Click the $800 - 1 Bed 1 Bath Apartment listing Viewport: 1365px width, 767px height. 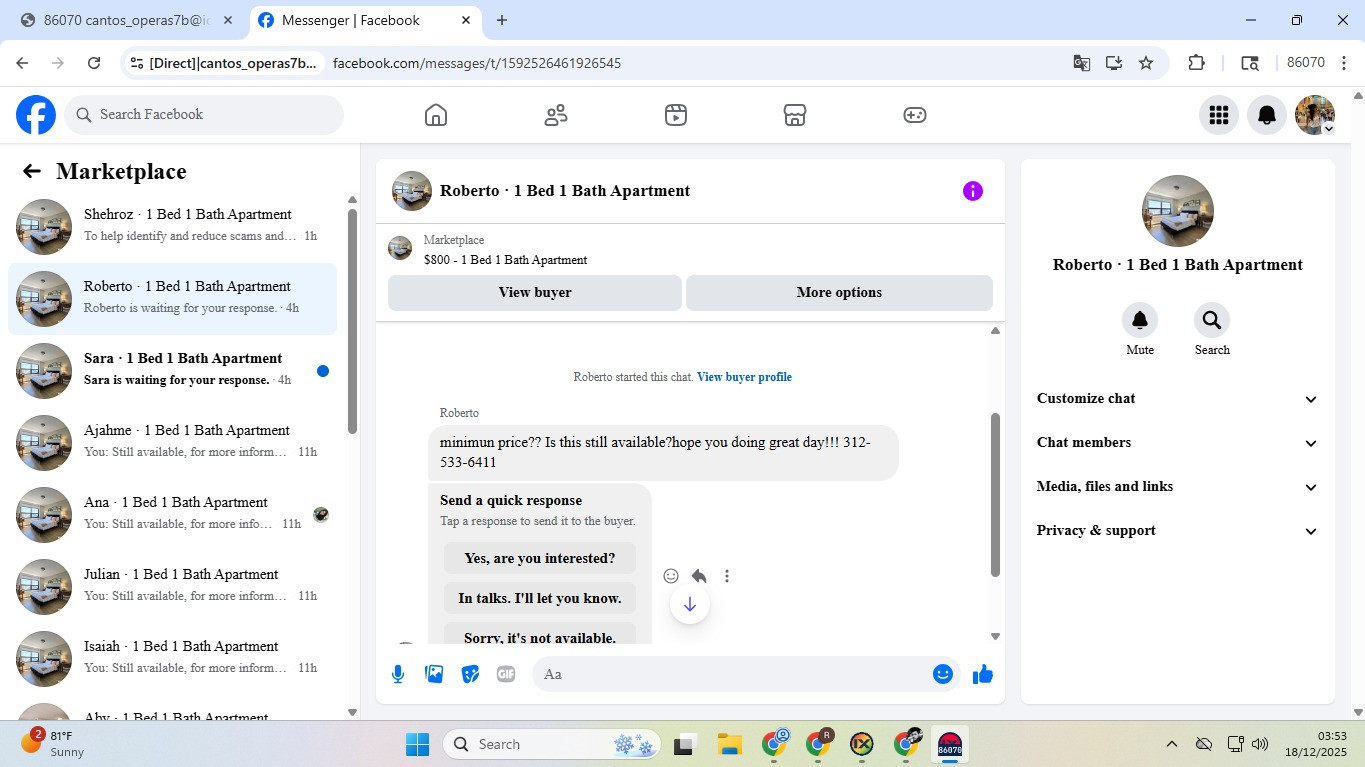(506, 260)
